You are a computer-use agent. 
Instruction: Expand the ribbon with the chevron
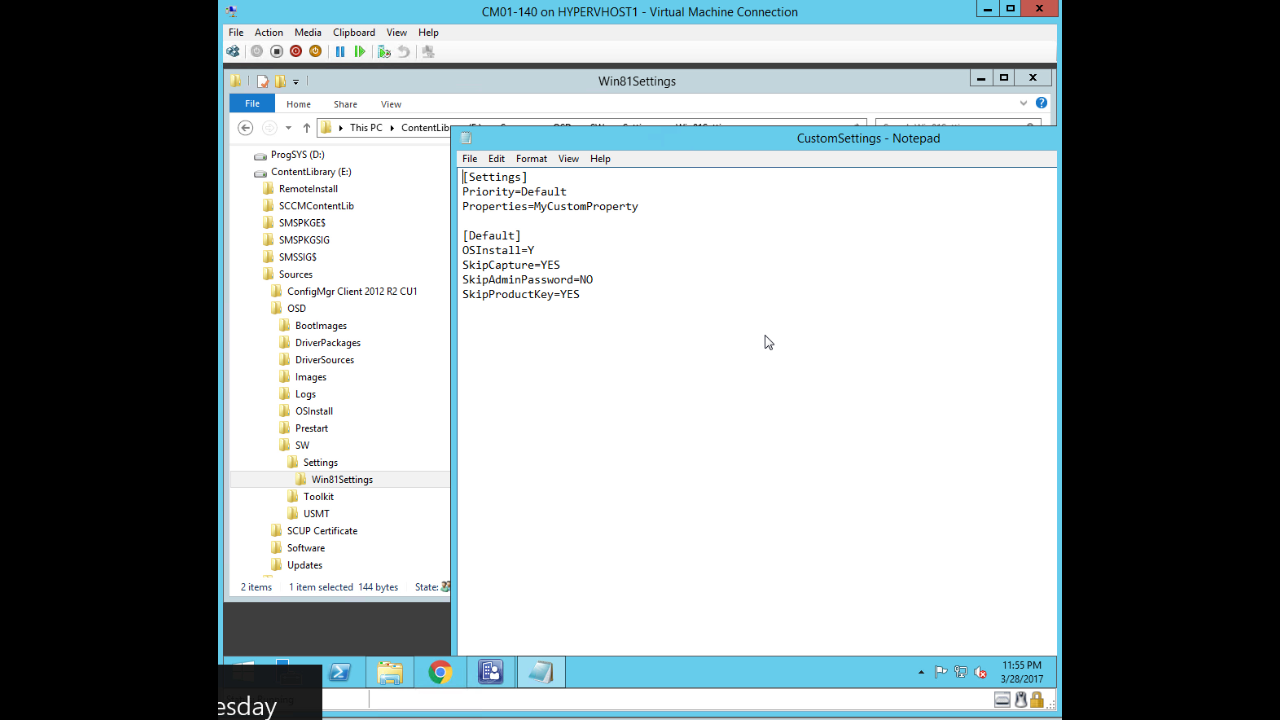[x=1023, y=103]
